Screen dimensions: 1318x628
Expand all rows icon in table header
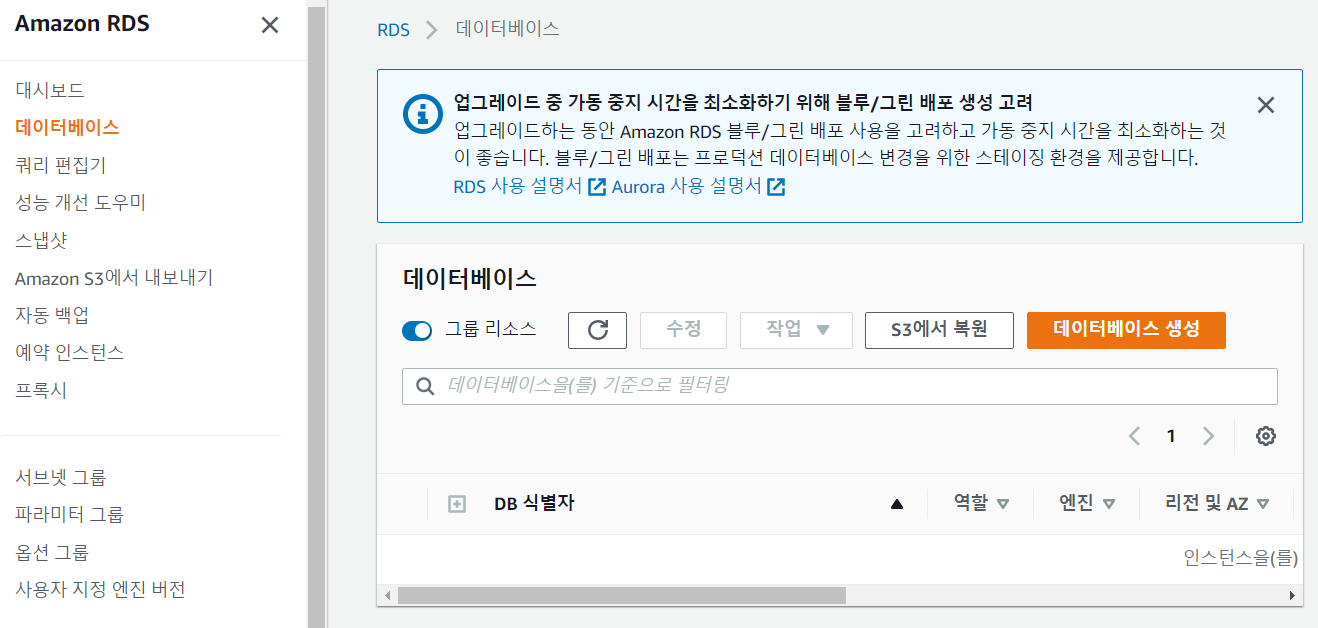point(457,504)
